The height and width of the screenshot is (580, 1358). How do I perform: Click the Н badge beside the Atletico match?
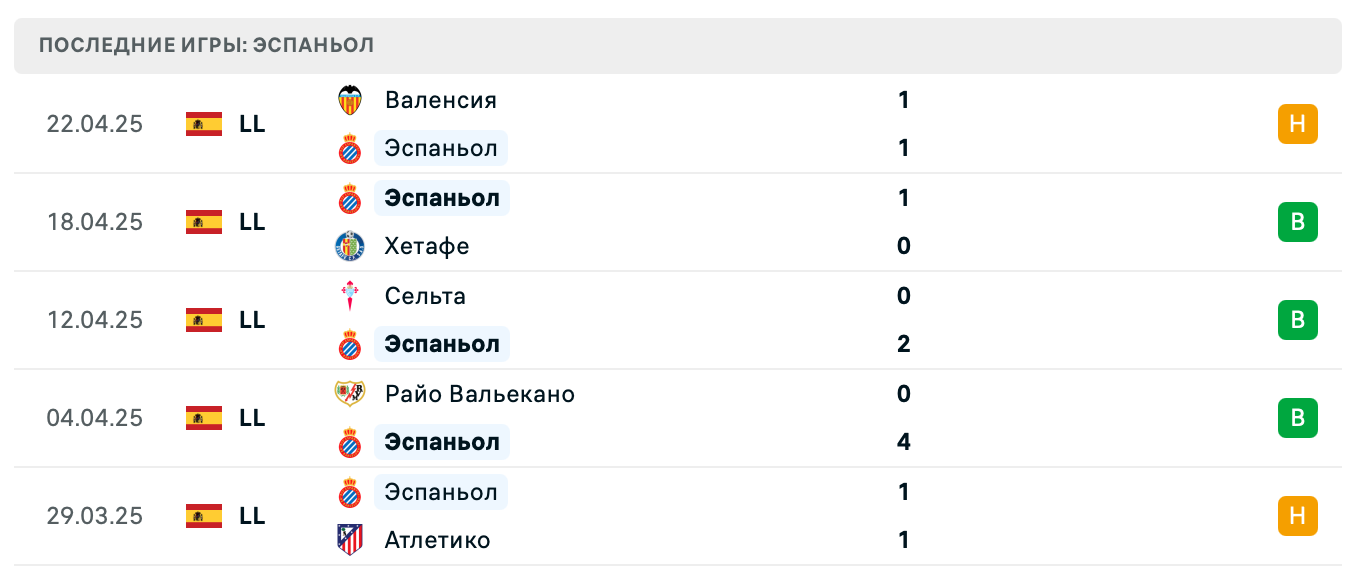click(1298, 516)
